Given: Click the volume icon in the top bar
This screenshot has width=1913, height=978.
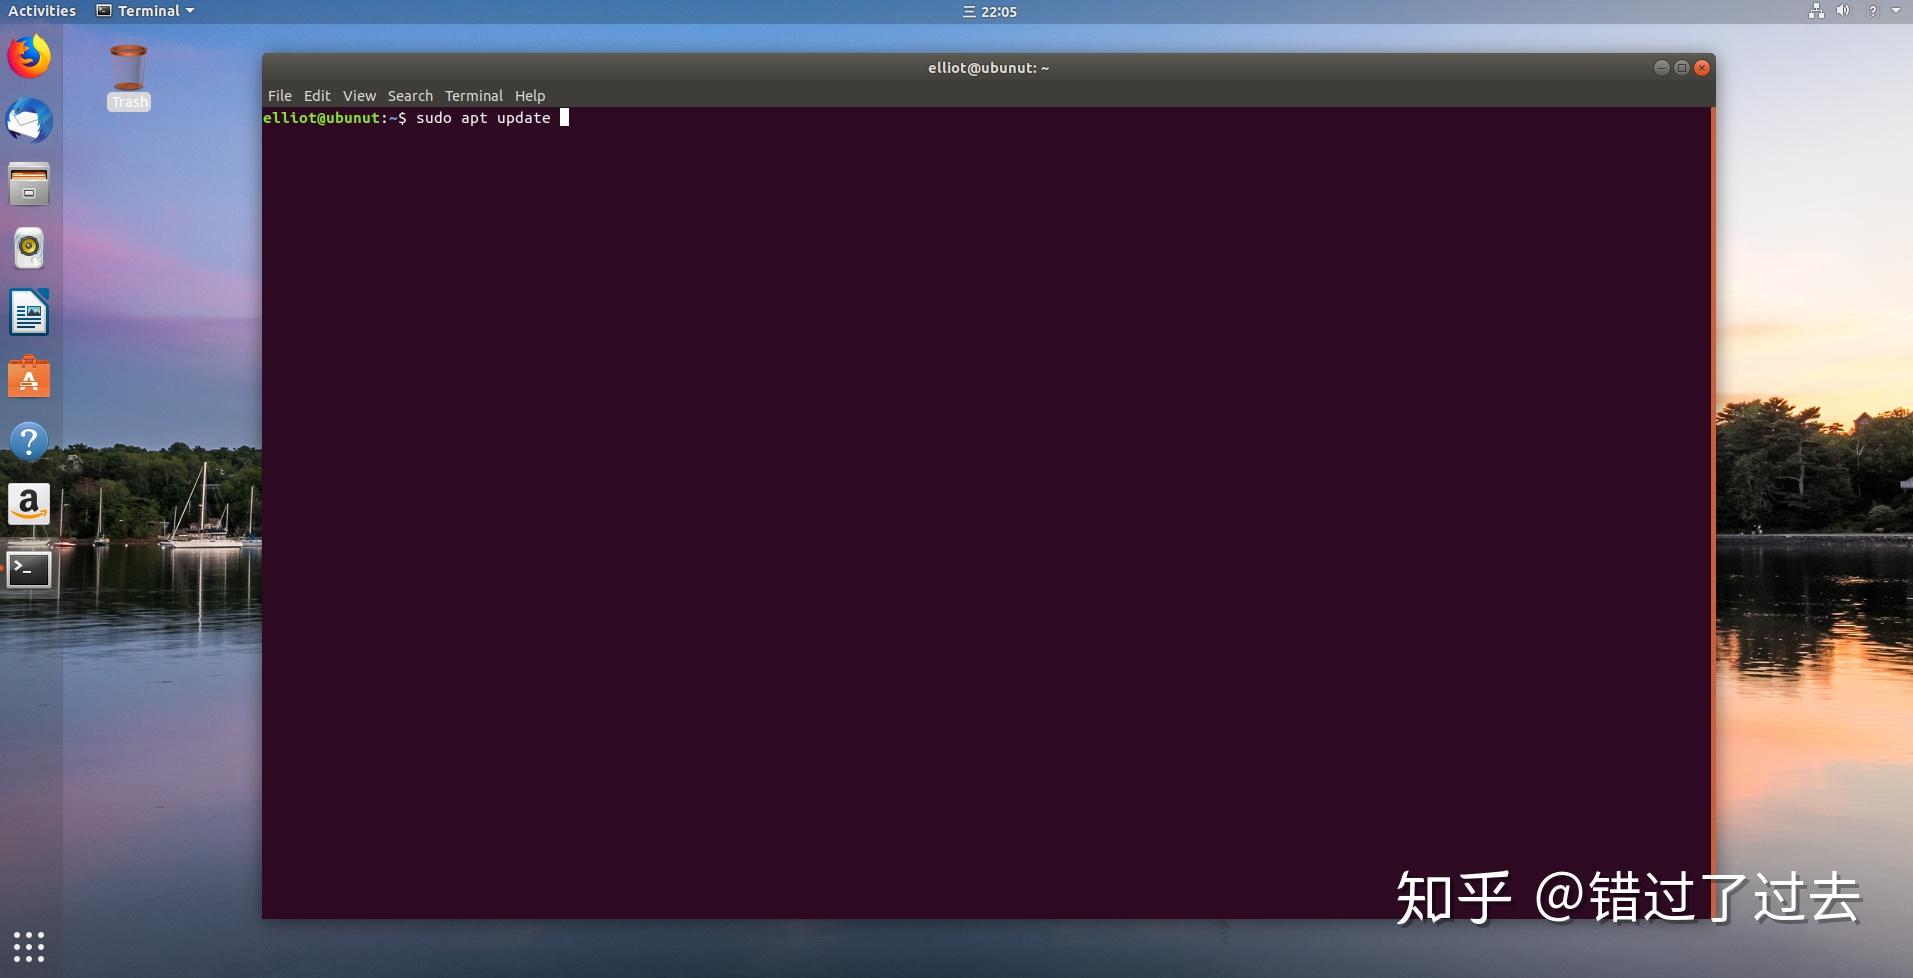Looking at the screenshot, I should pos(1843,11).
